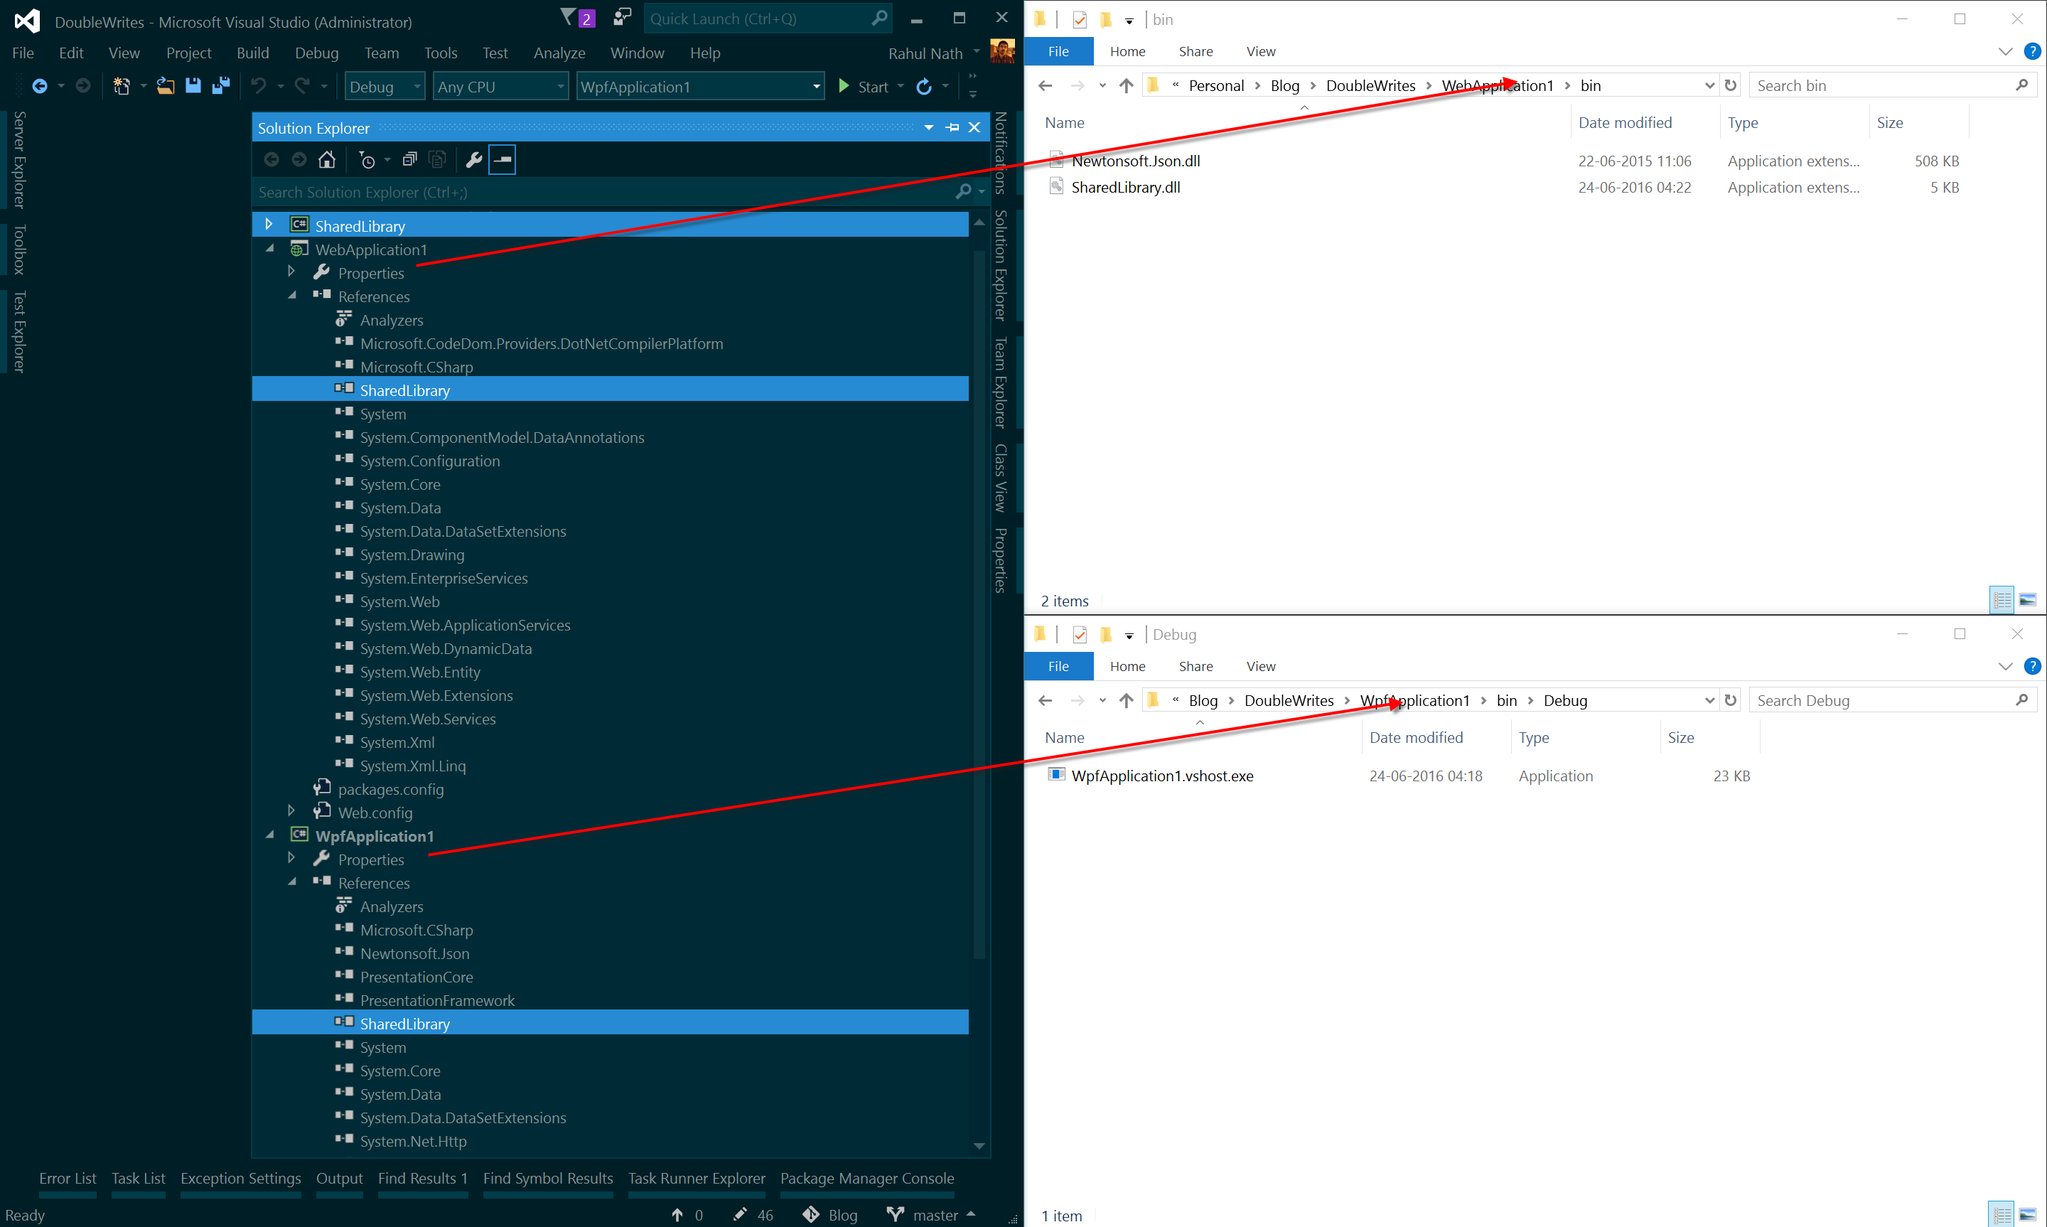Click the Navigate Backward toolbar arrow
The width and height of the screenshot is (2047, 1227).
39,86
